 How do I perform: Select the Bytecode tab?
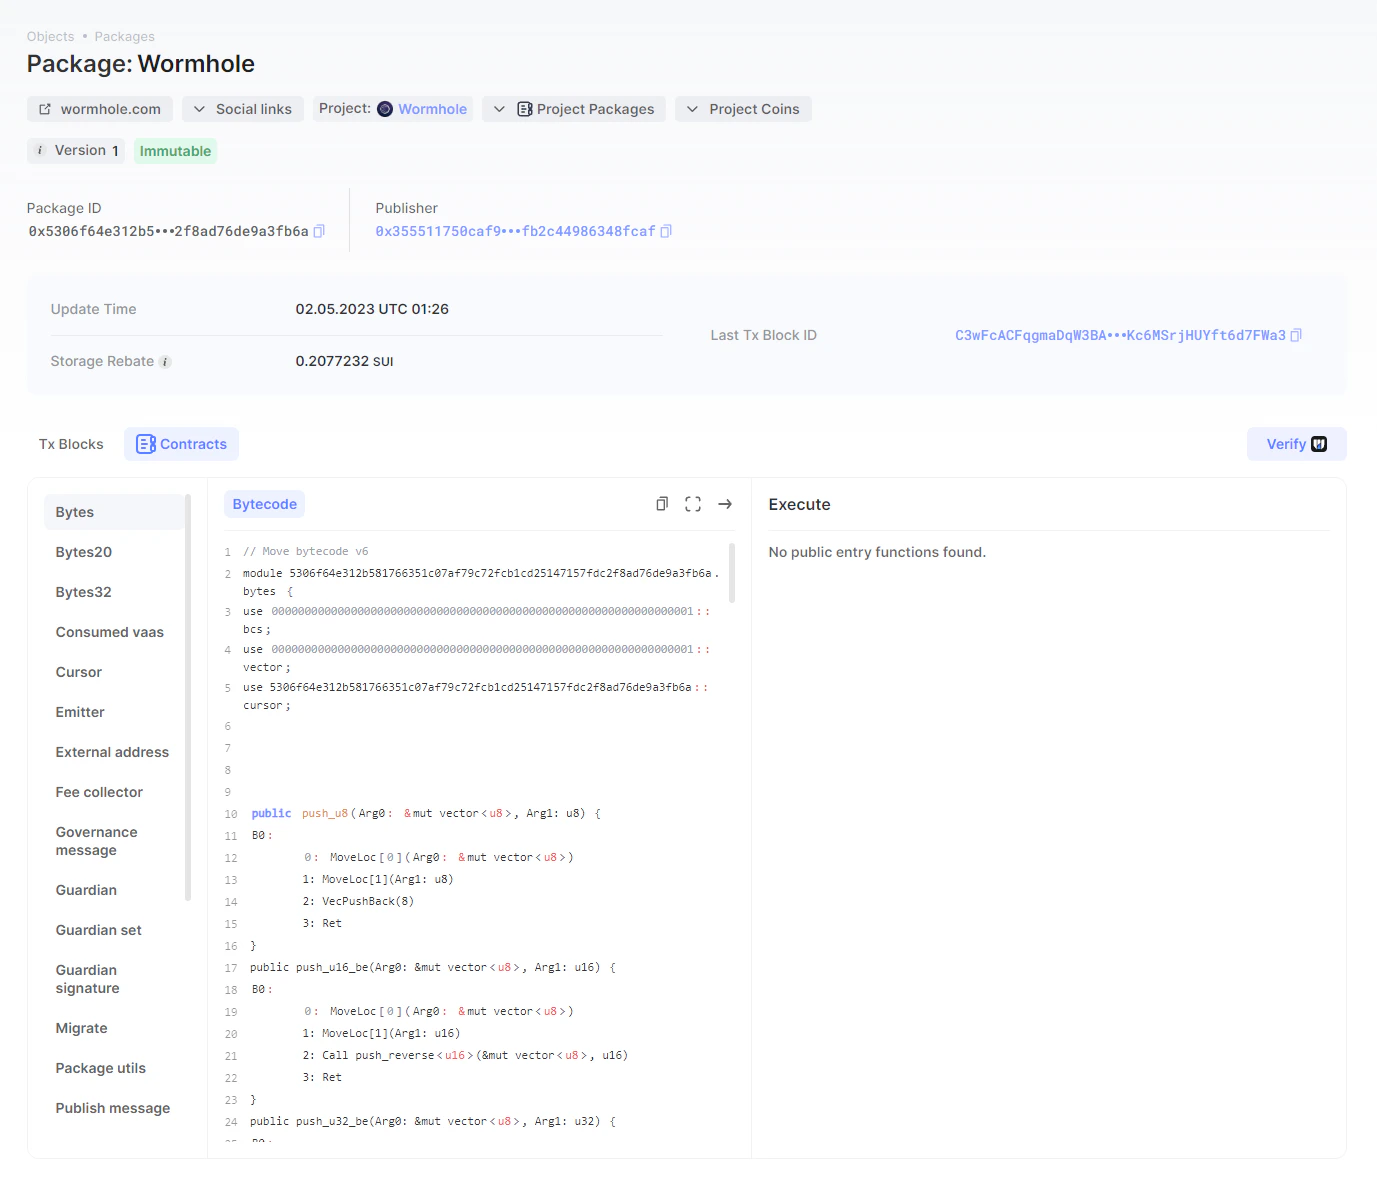[265, 504]
